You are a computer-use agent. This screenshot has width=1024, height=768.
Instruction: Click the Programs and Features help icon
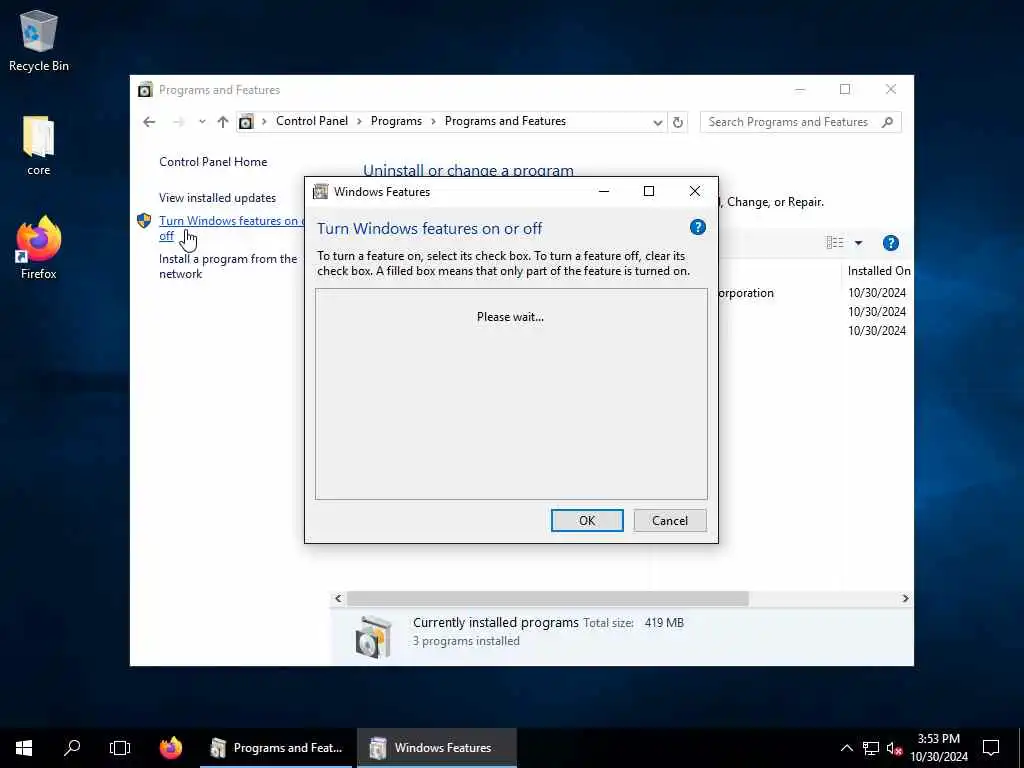890,243
